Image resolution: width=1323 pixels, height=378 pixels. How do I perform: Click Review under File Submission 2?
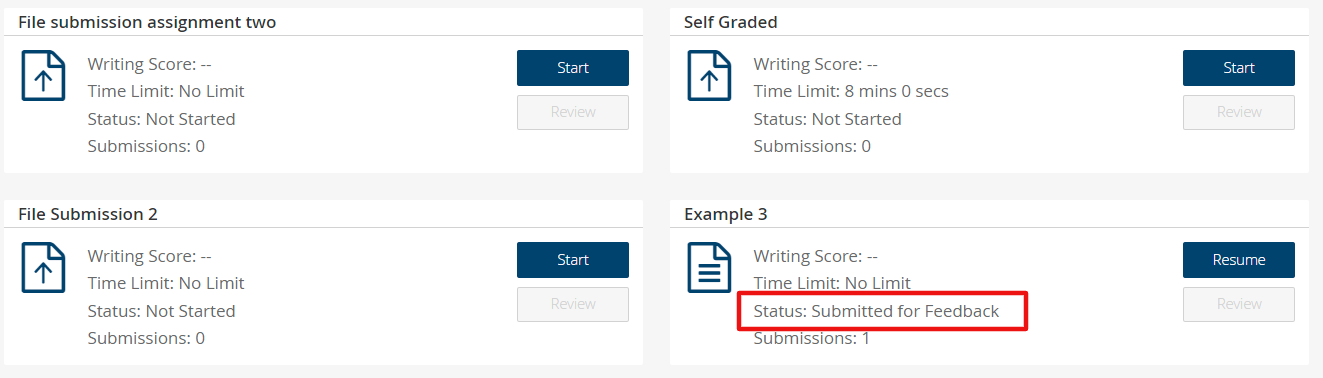click(573, 304)
